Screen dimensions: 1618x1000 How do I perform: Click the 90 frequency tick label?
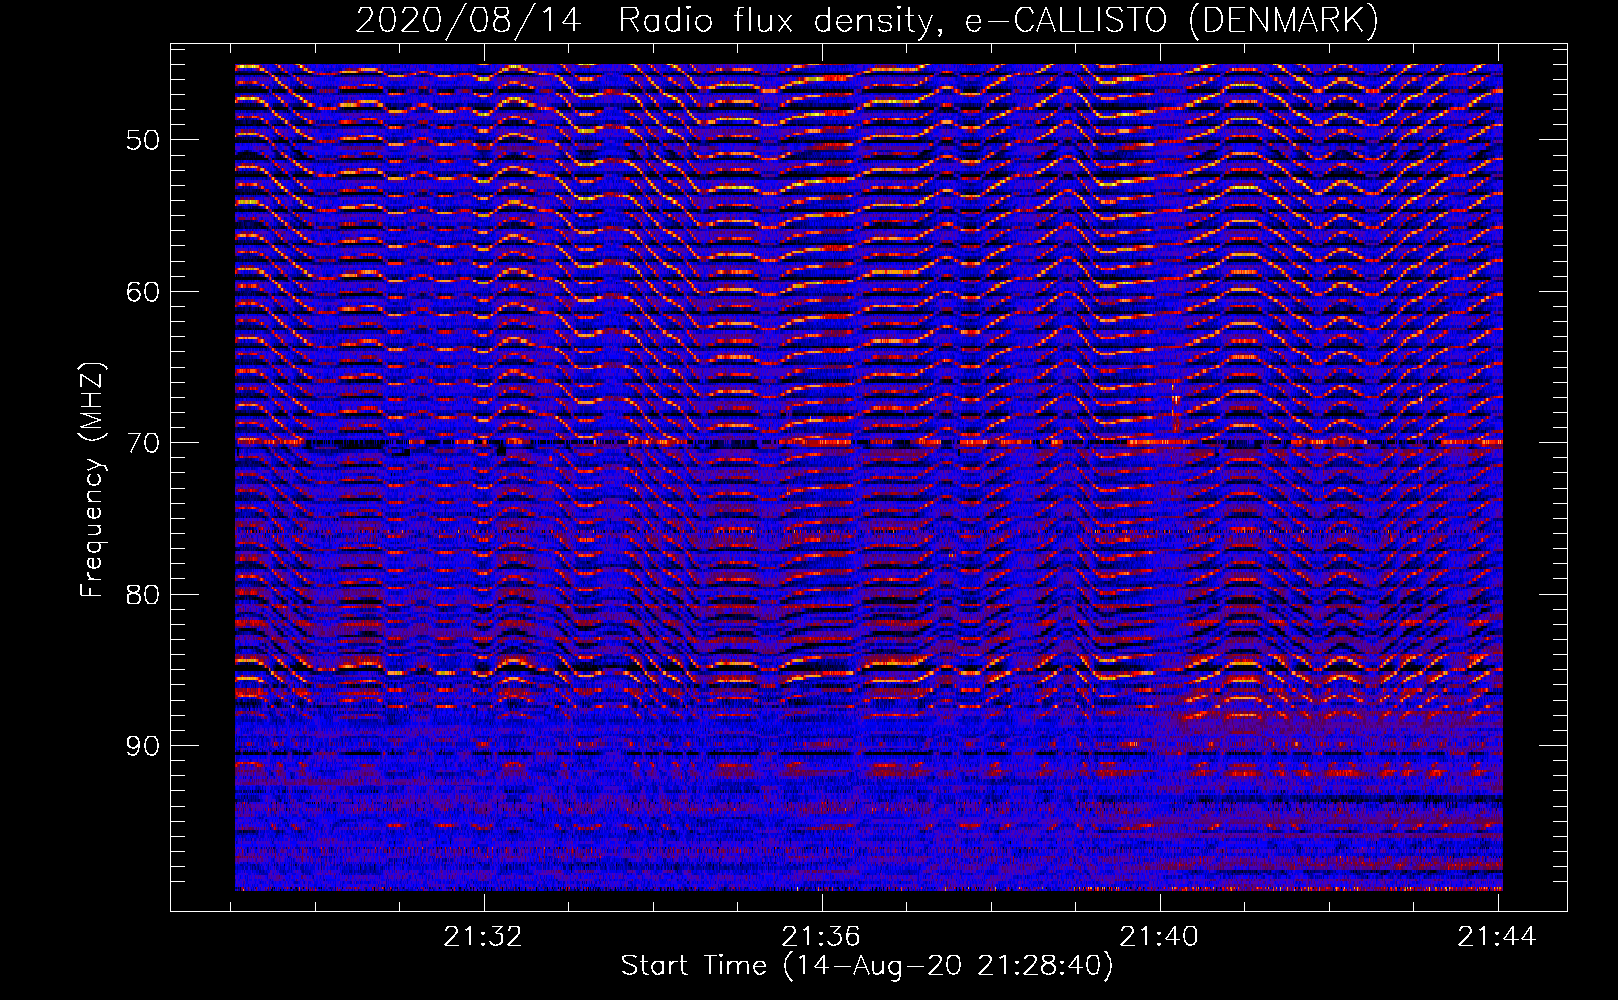[142, 746]
